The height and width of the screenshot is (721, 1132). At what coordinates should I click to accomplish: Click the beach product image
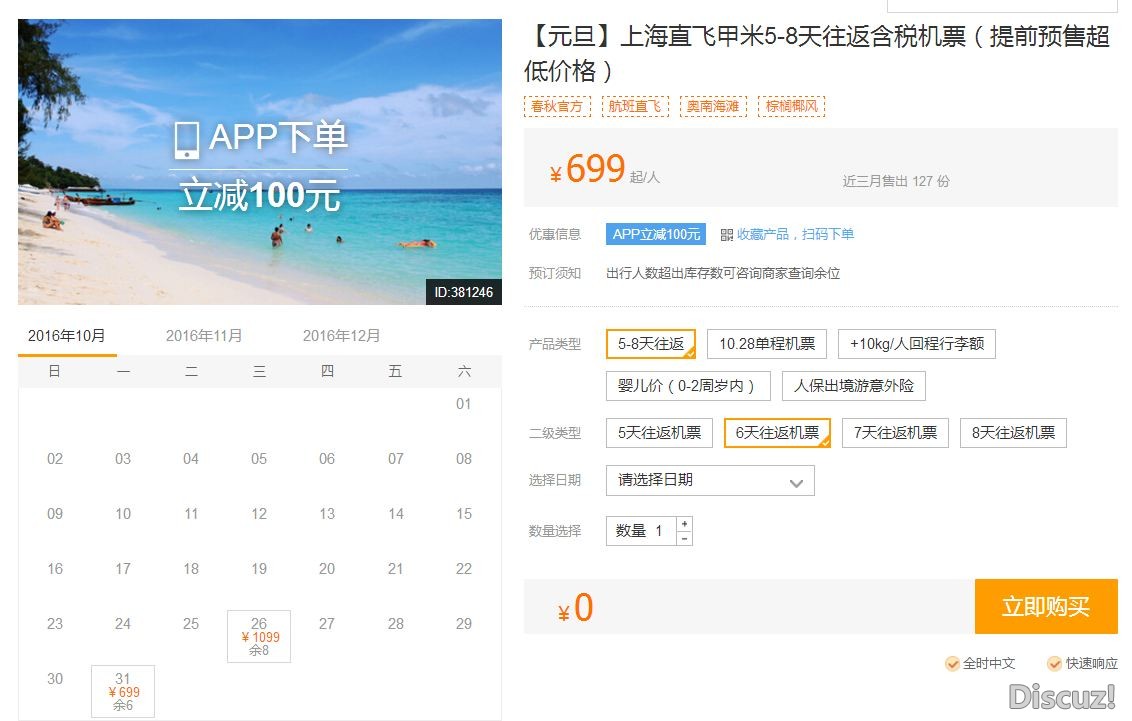point(260,162)
